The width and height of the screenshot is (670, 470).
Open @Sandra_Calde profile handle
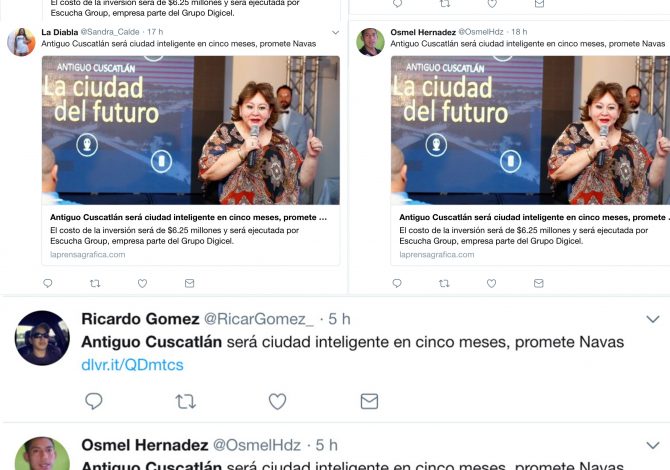tap(110, 32)
